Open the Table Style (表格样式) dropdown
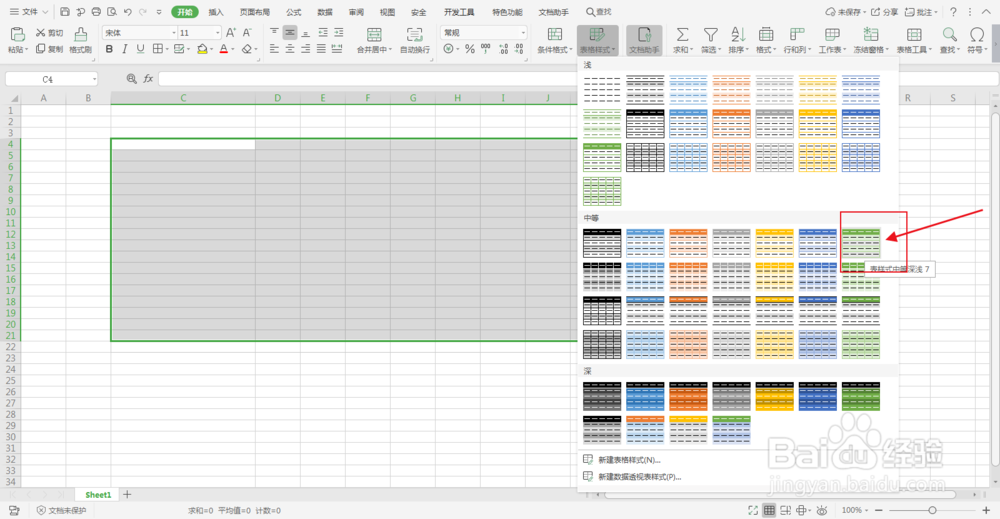 click(x=598, y=40)
